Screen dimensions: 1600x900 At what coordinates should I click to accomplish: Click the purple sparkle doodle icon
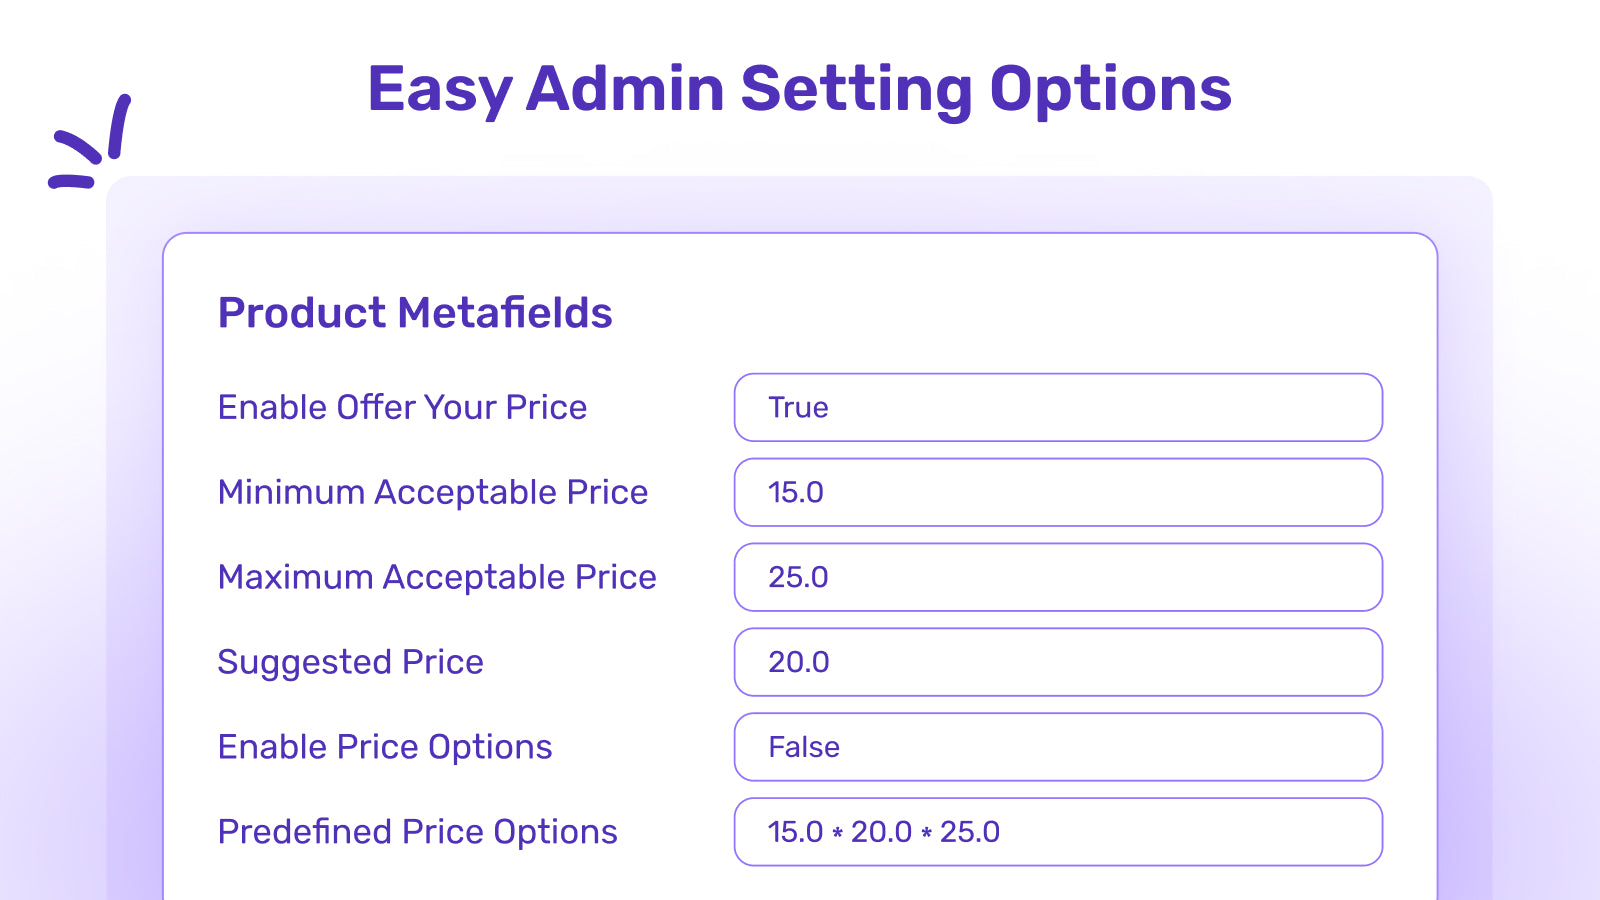point(90,142)
